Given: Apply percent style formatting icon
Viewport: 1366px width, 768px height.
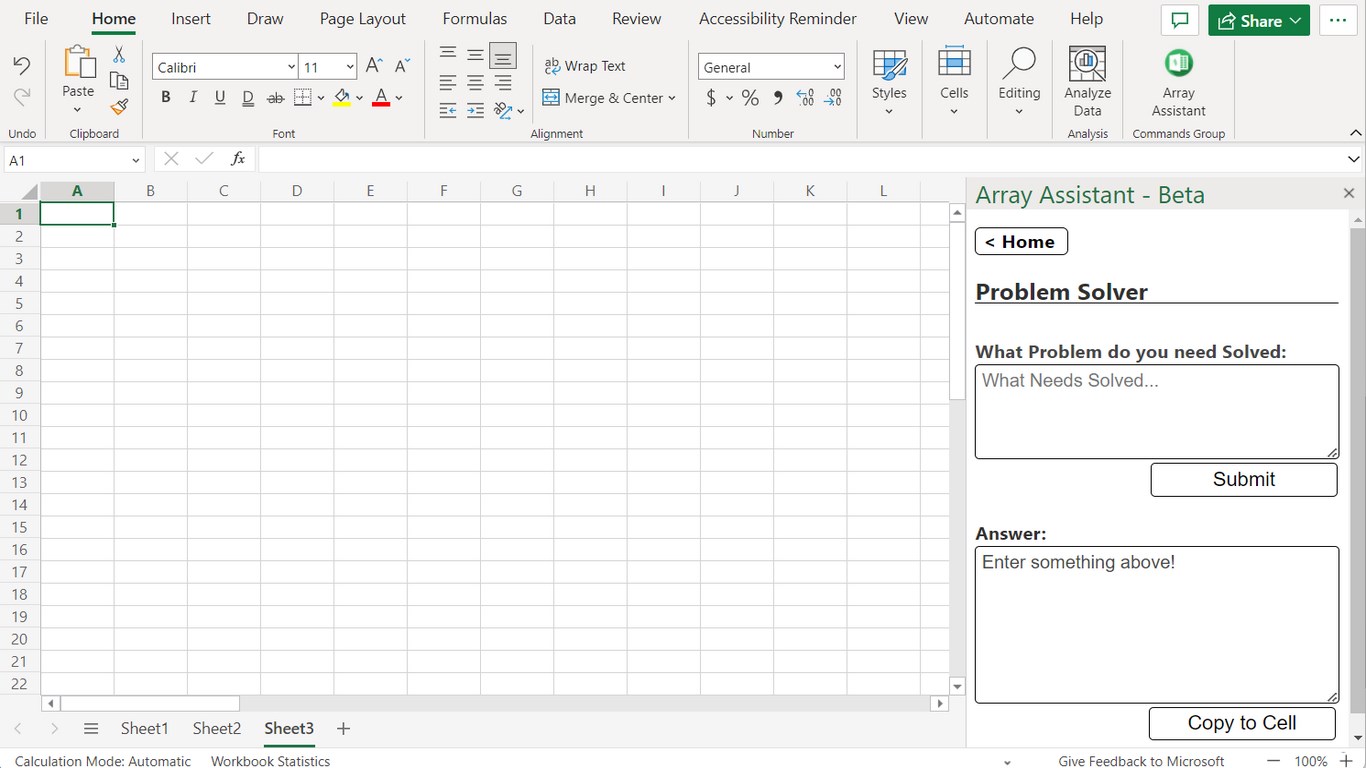Looking at the screenshot, I should click(750, 98).
